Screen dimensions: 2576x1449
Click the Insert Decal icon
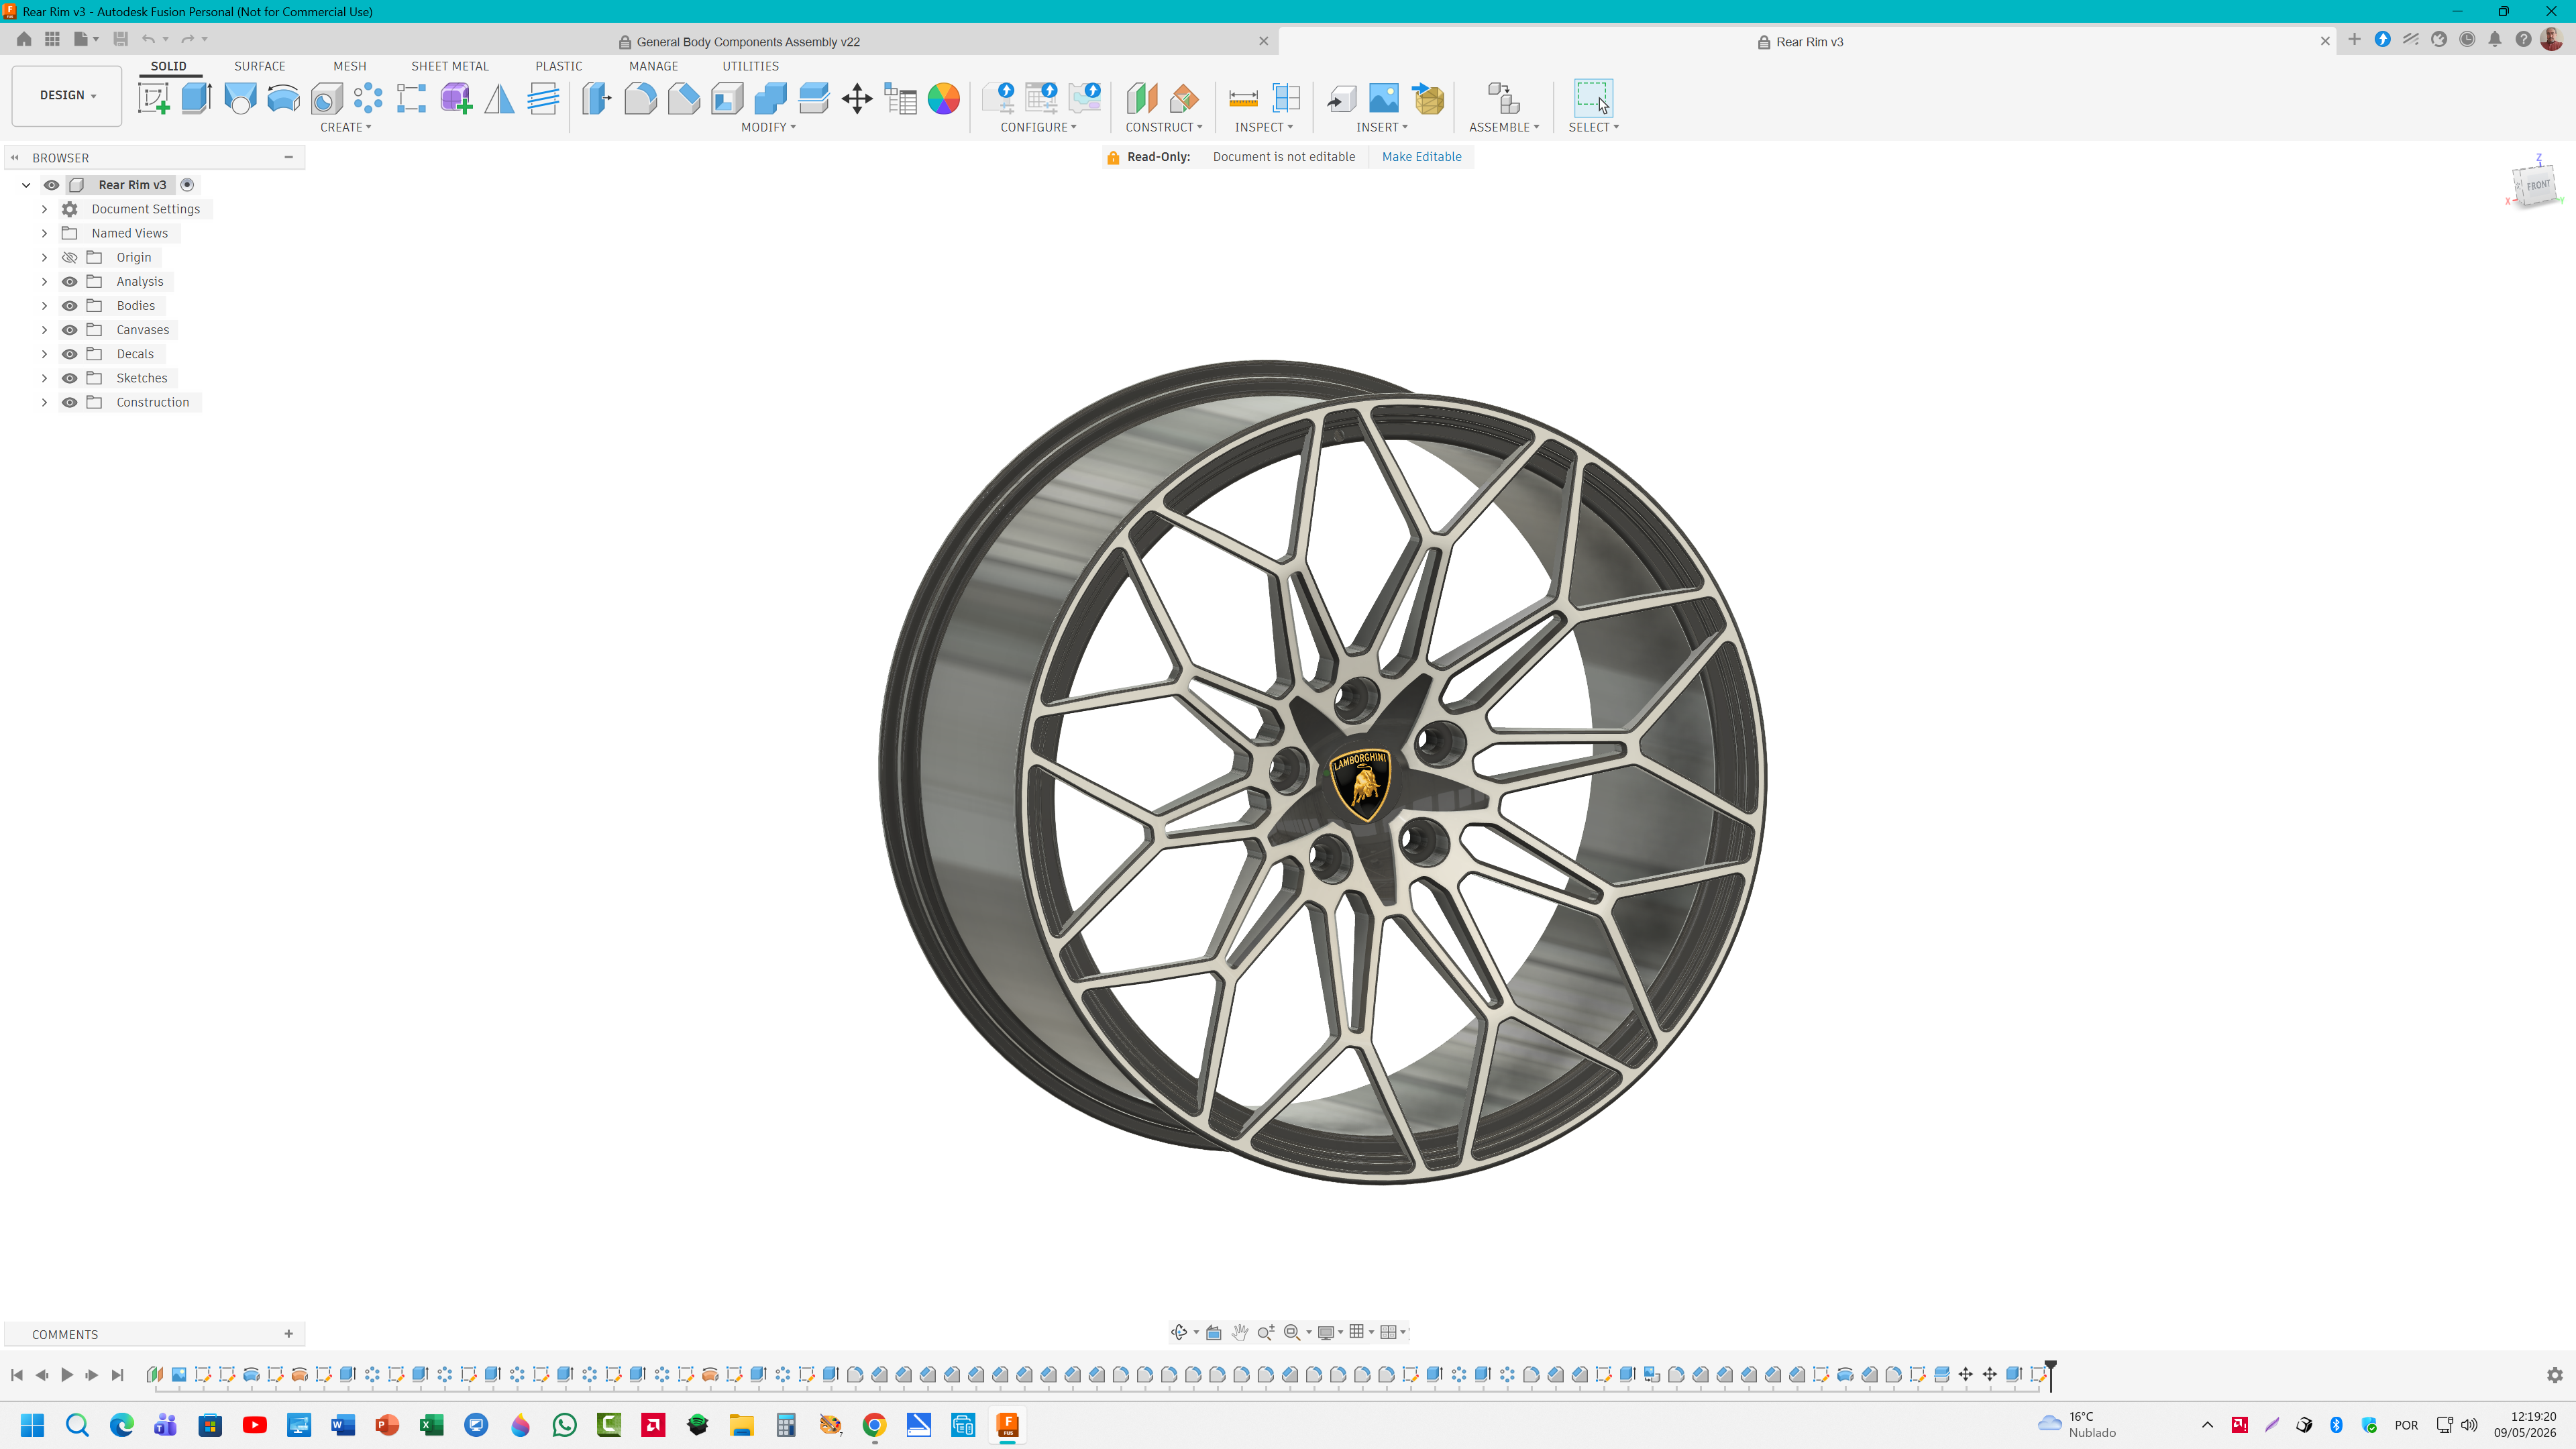[1384, 98]
